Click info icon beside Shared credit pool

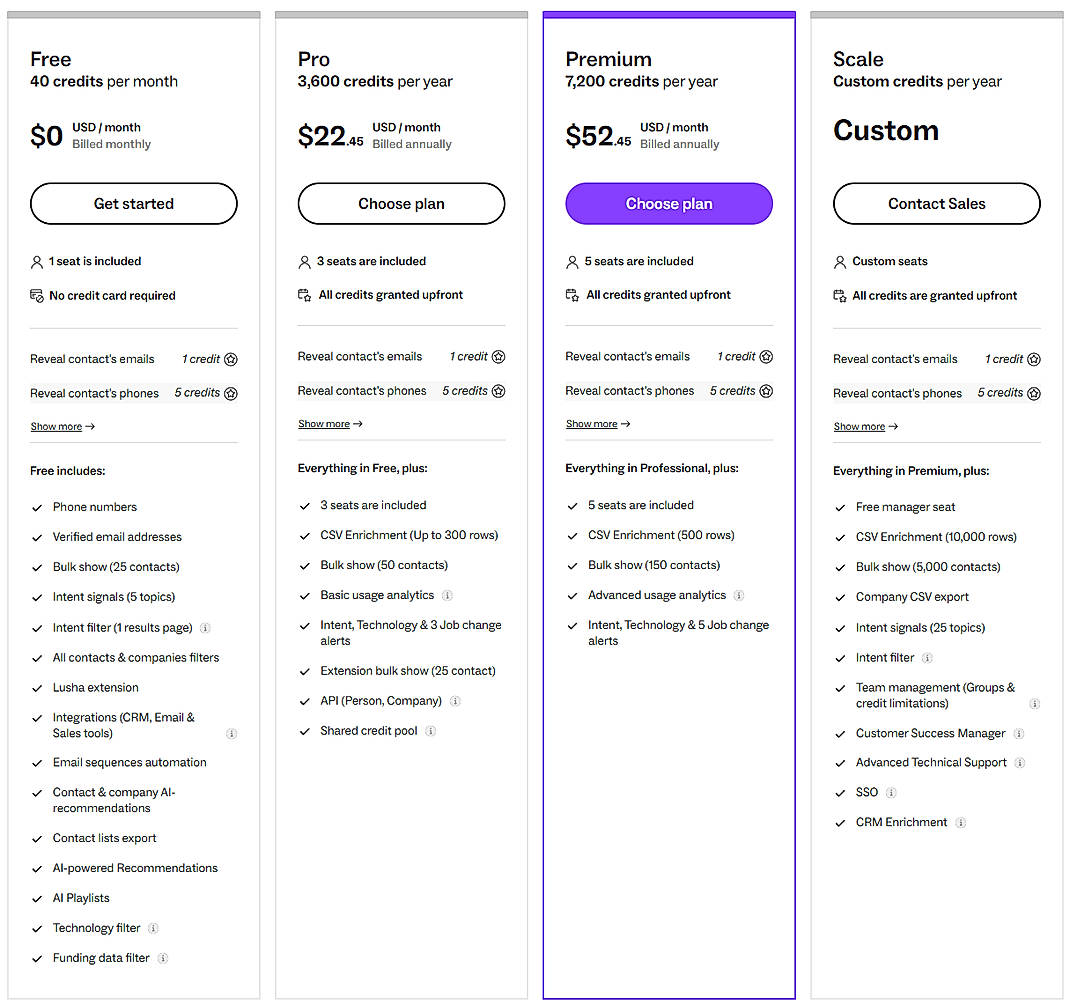(431, 731)
